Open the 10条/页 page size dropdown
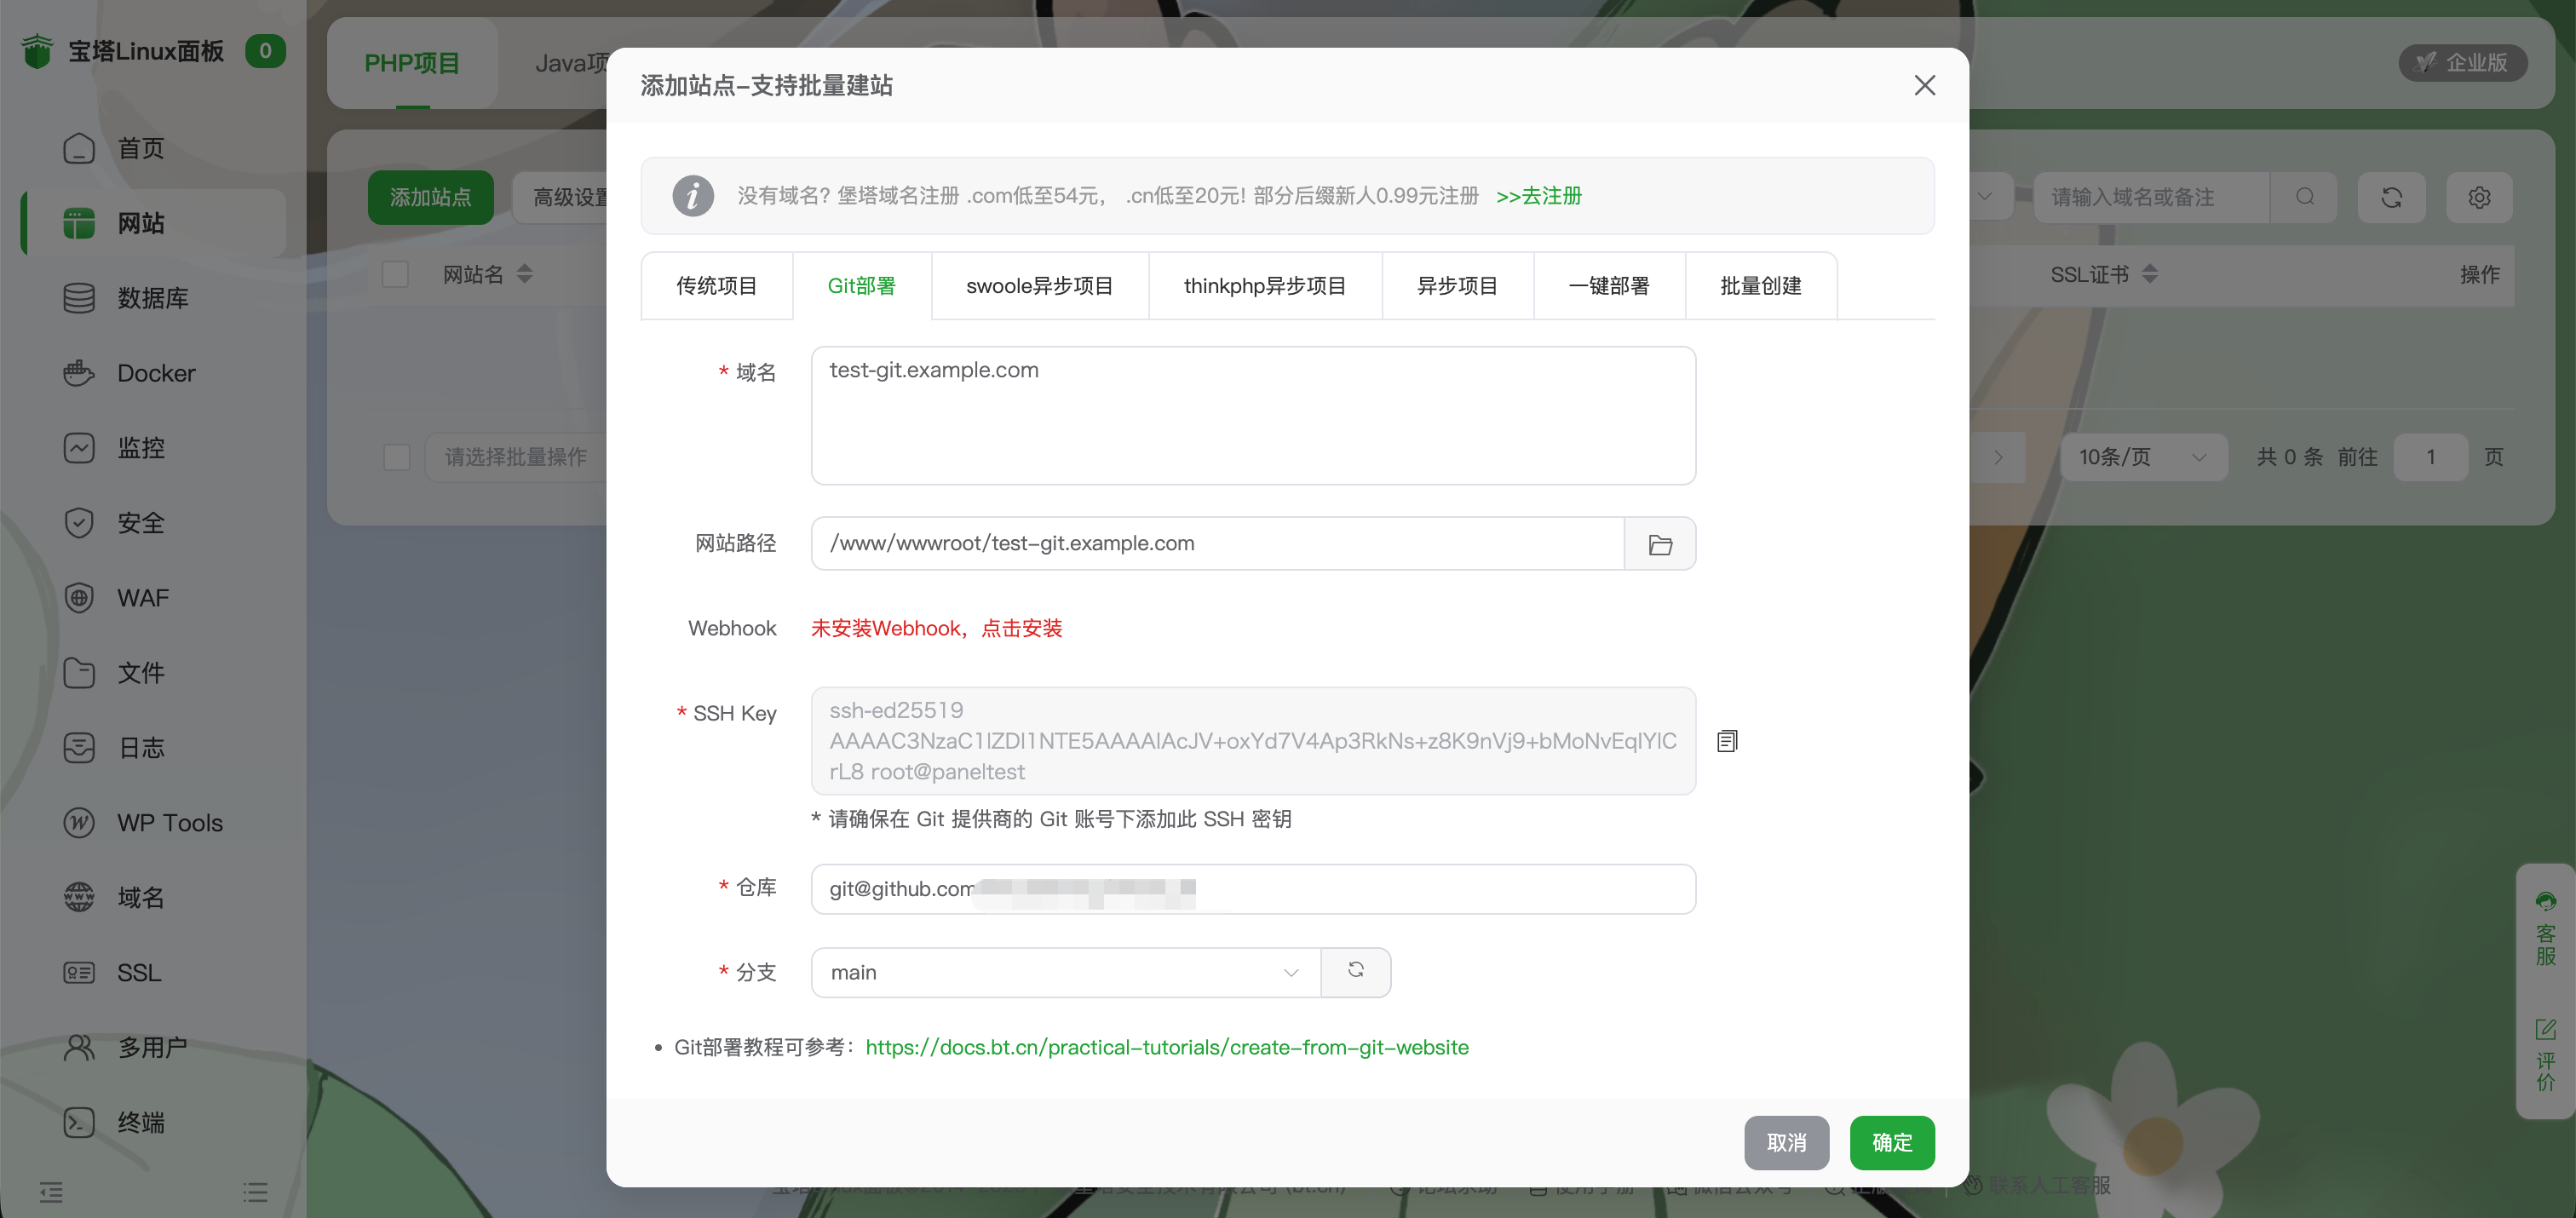The height and width of the screenshot is (1218, 2576). tap(2142, 457)
